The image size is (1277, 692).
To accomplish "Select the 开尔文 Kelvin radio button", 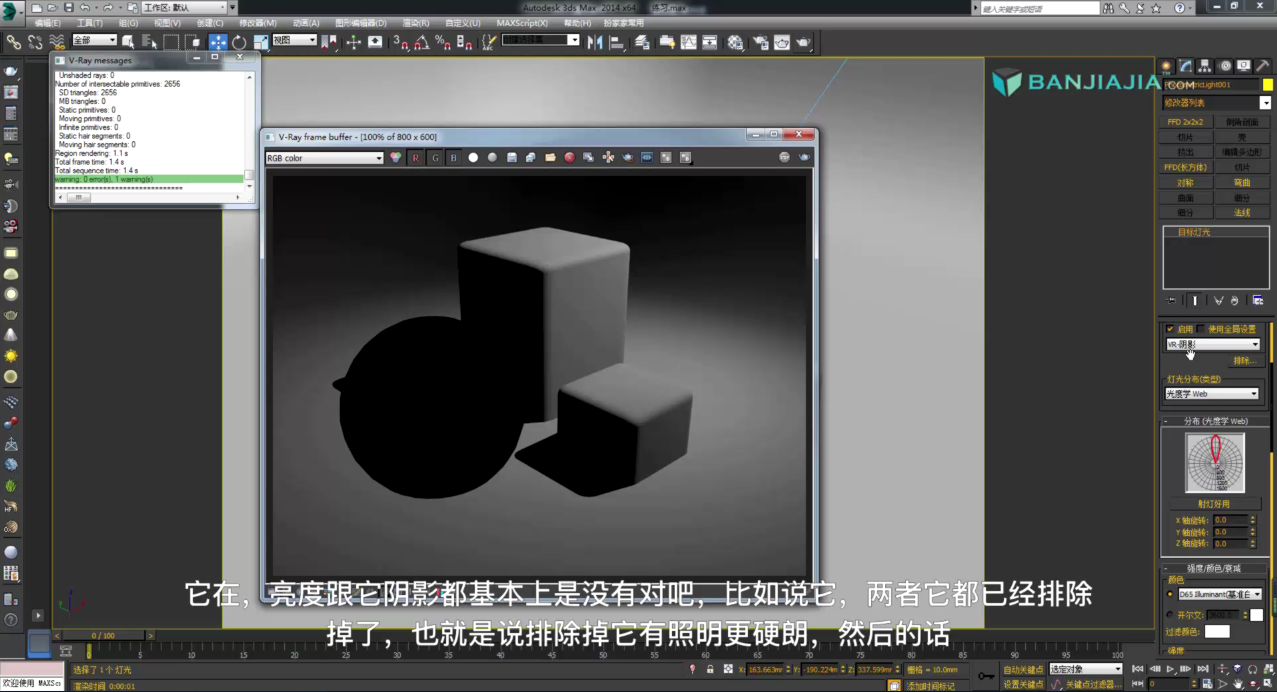I will pyautogui.click(x=1170, y=615).
